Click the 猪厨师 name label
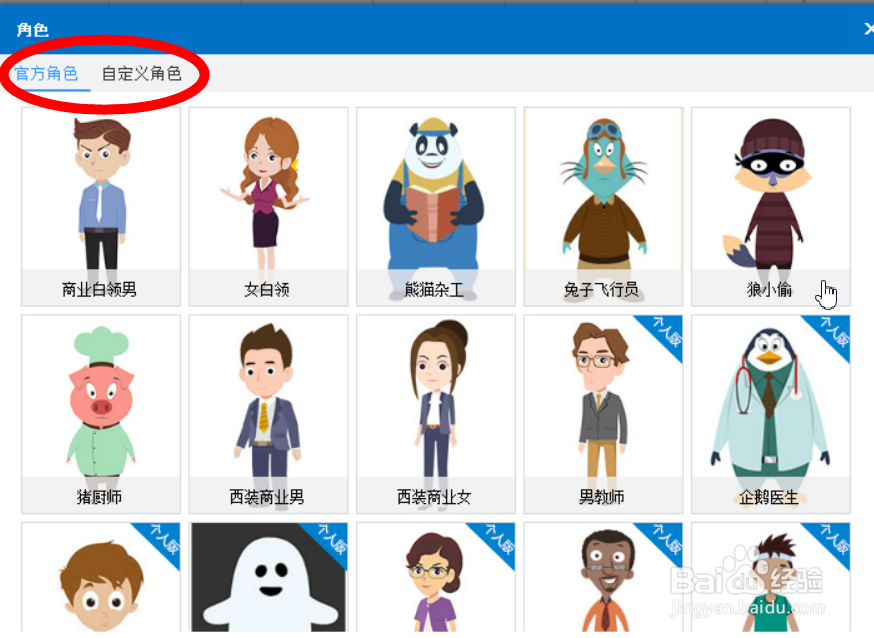 [x=99, y=496]
